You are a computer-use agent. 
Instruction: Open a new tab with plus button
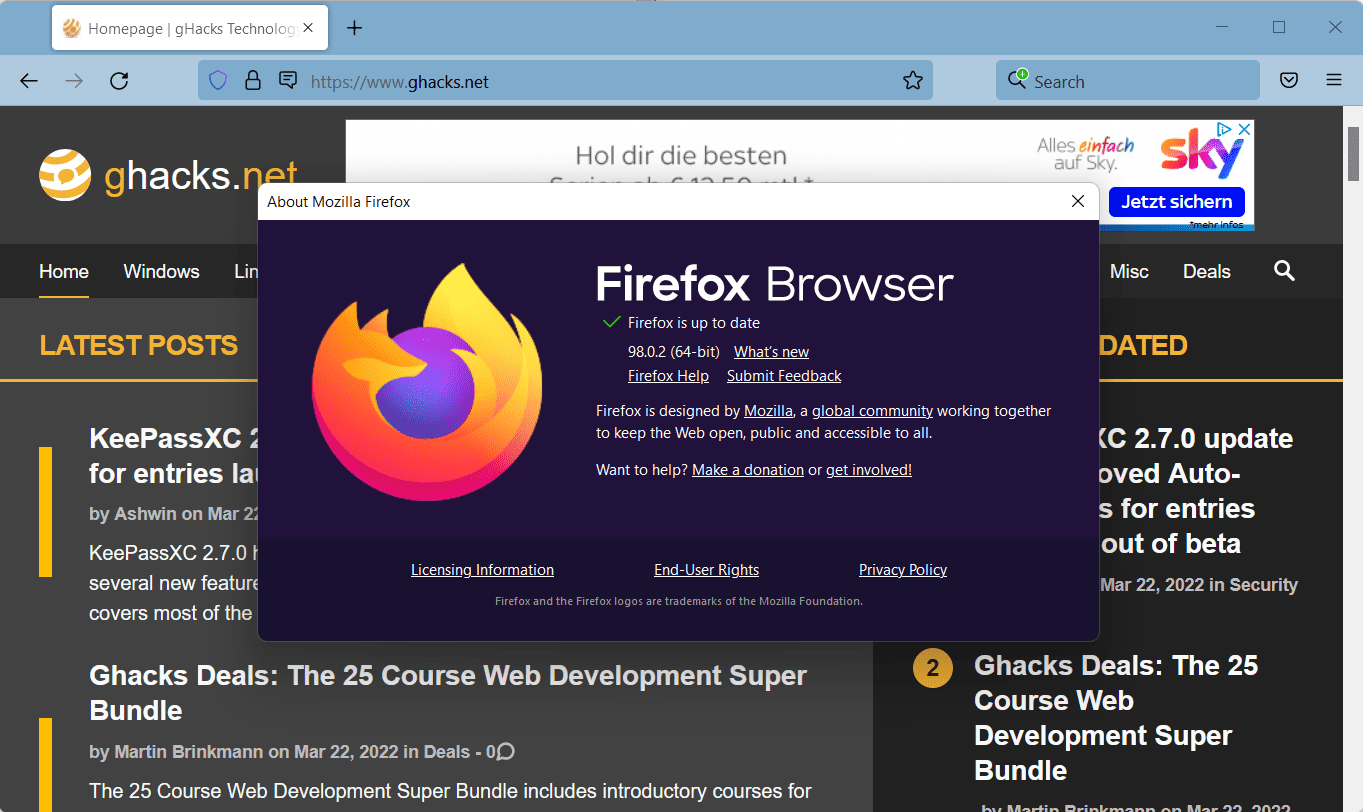[354, 28]
